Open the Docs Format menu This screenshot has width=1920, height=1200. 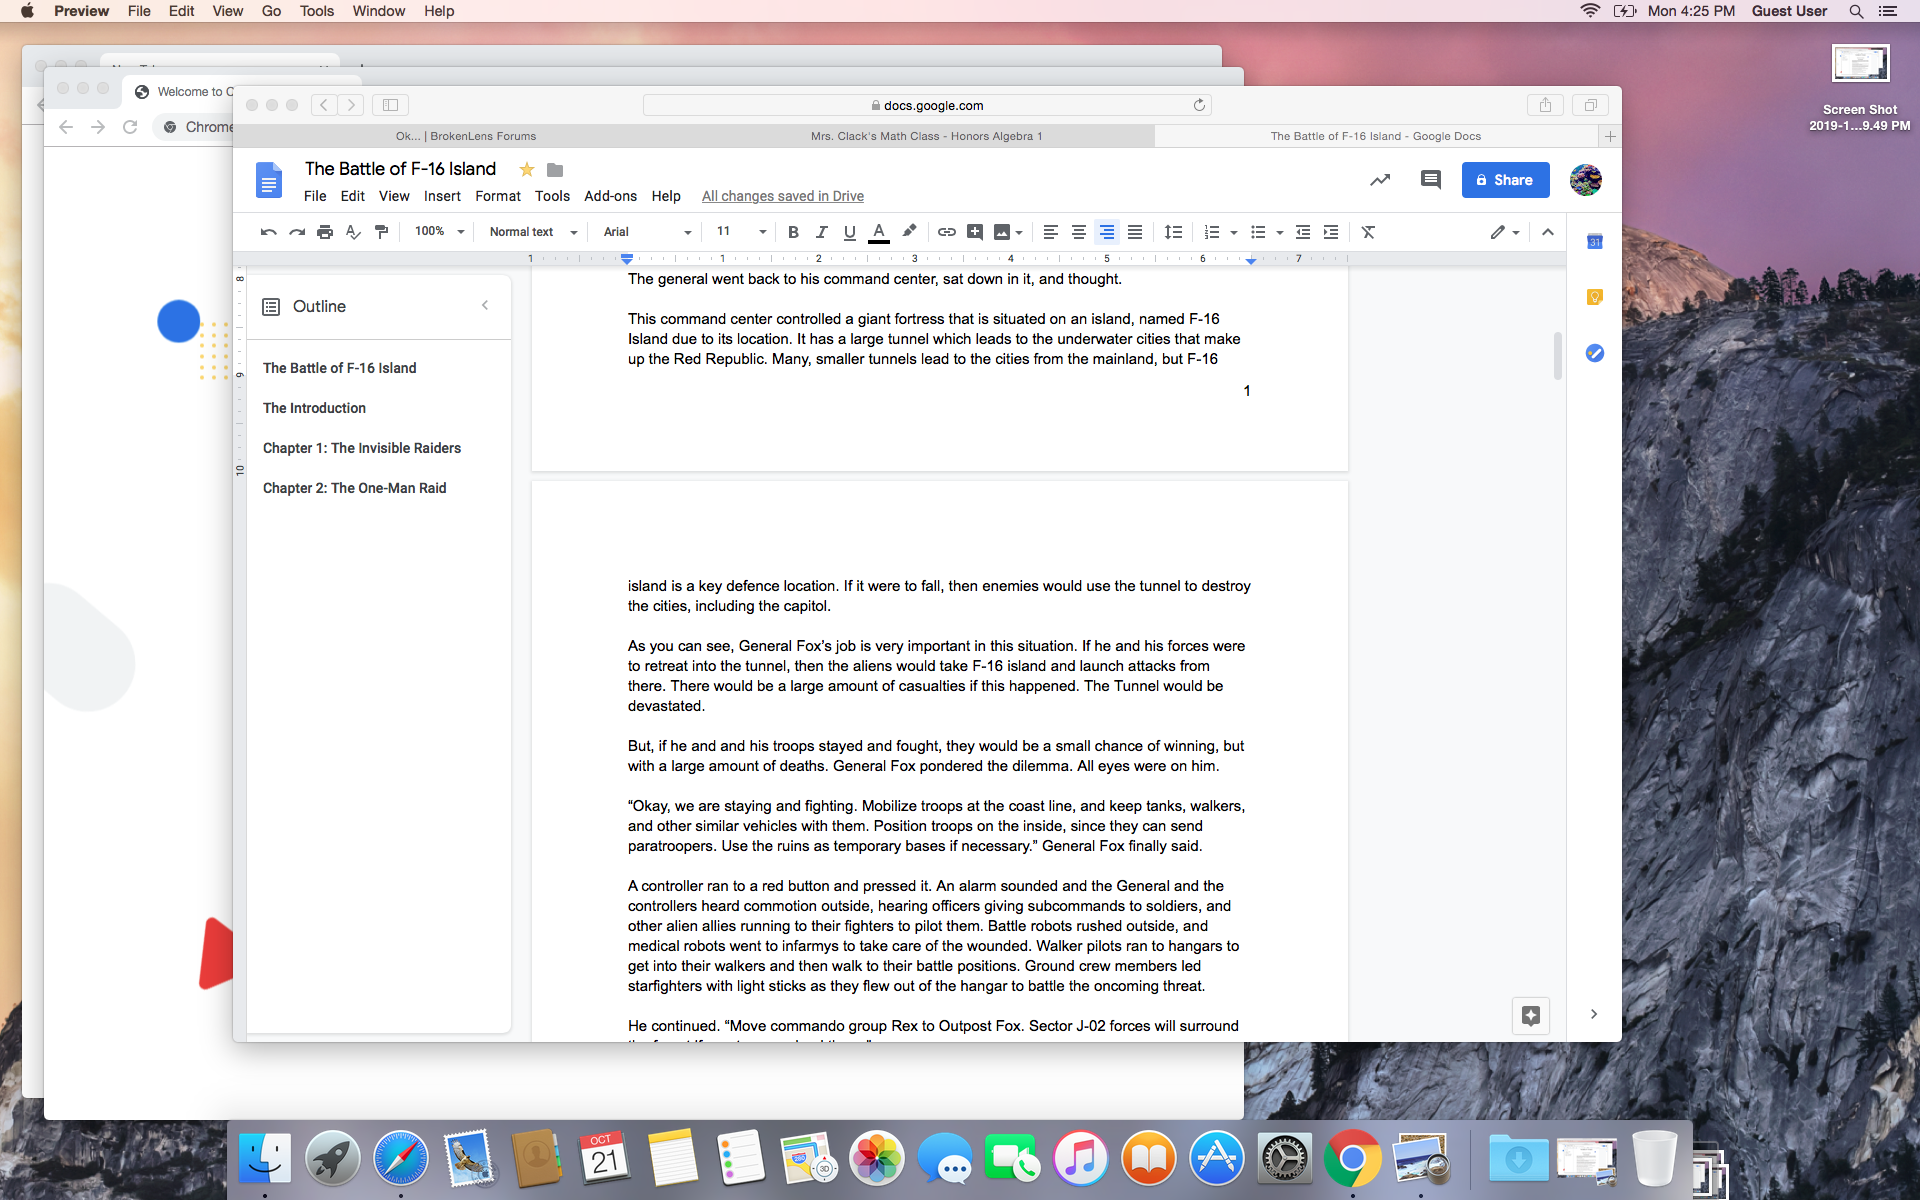coord(498,196)
